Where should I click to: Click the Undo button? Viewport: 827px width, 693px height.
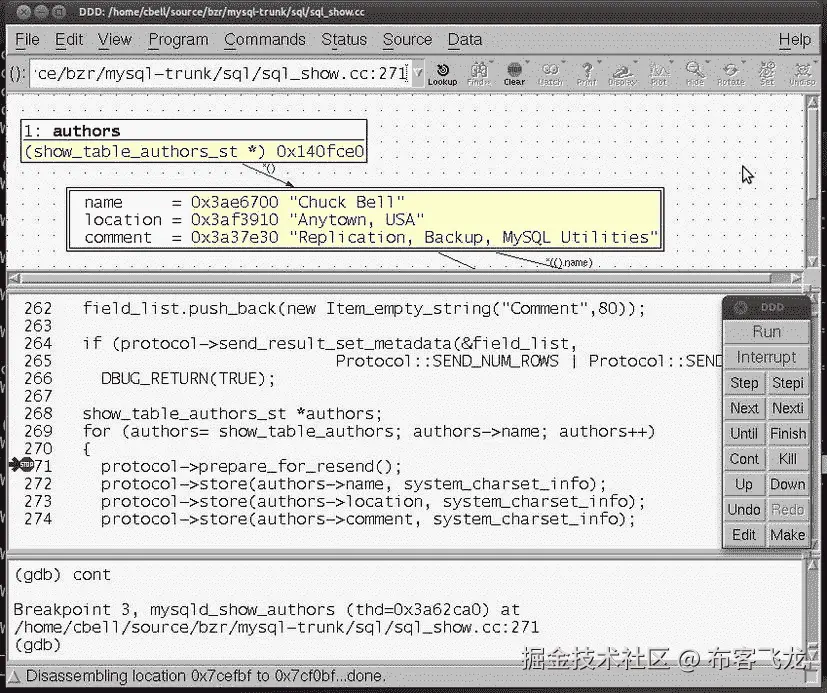click(x=744, y=509)
